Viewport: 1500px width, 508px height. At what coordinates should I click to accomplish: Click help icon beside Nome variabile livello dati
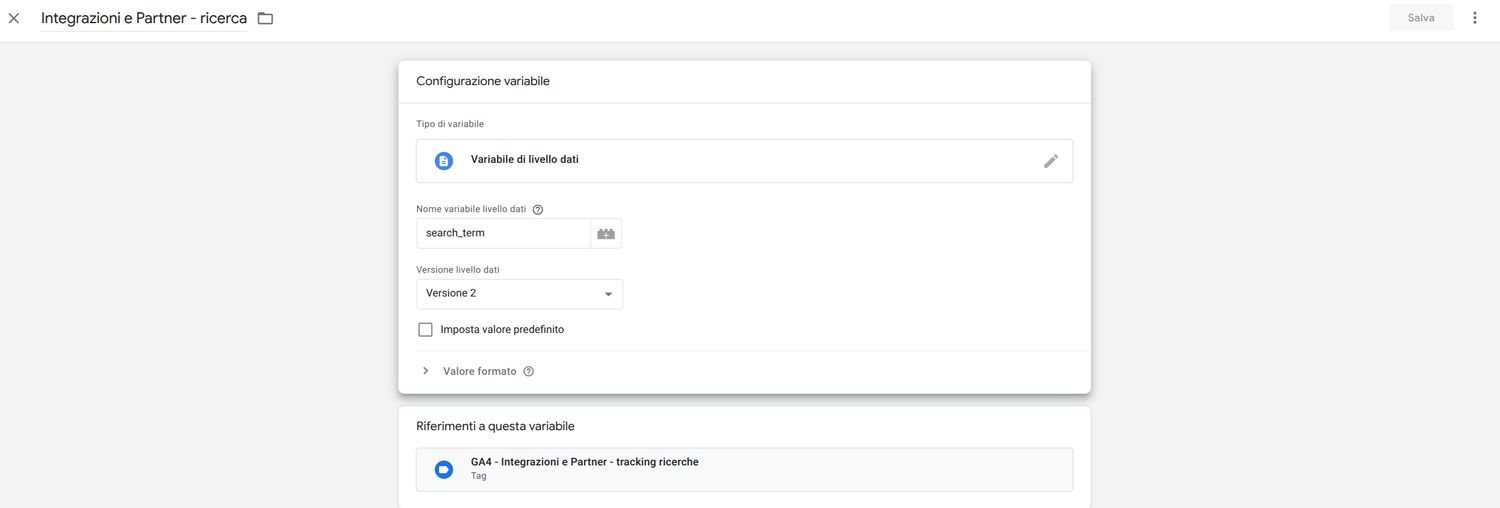click(x=538, y=210)
